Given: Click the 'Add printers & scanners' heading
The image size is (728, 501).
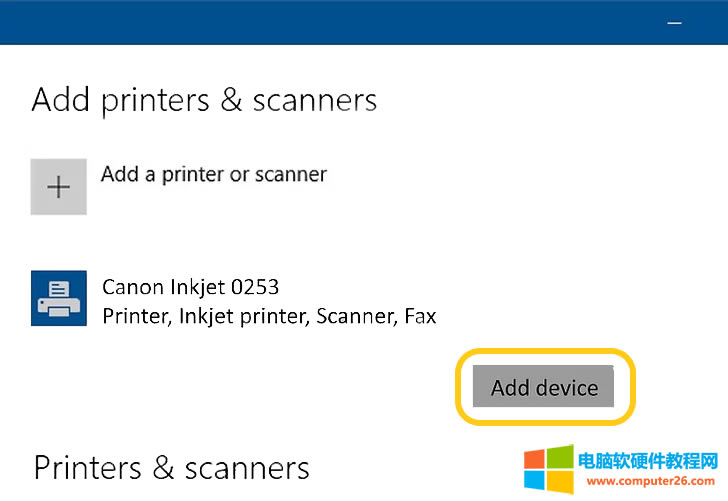Looking at the screenshot, I should click(x=204, y=100).
